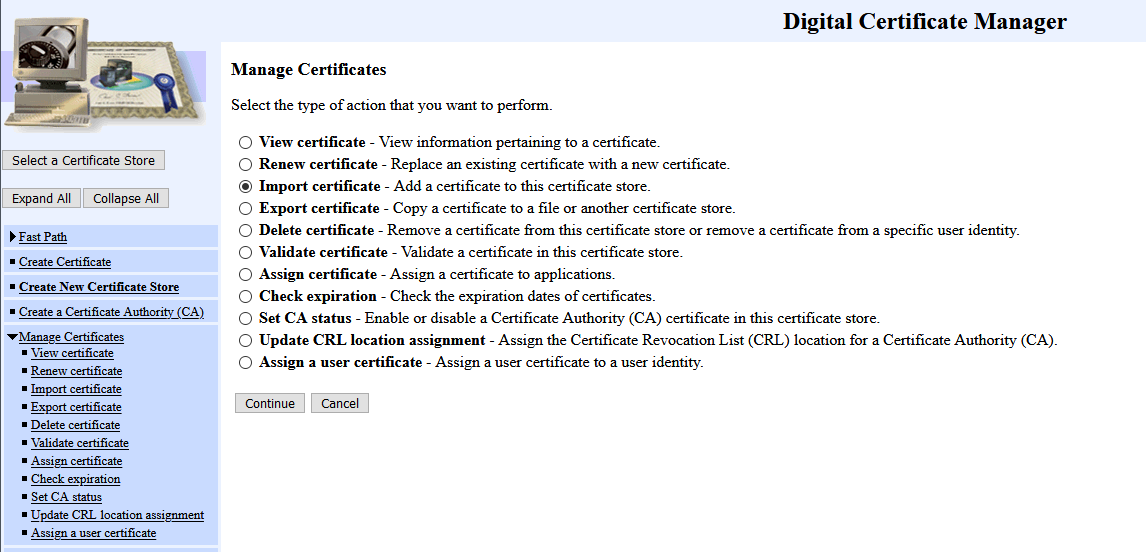Screen dimensions: 1146x552
Task: Choose the Renew certificate radio option
Action: (245, 165)
